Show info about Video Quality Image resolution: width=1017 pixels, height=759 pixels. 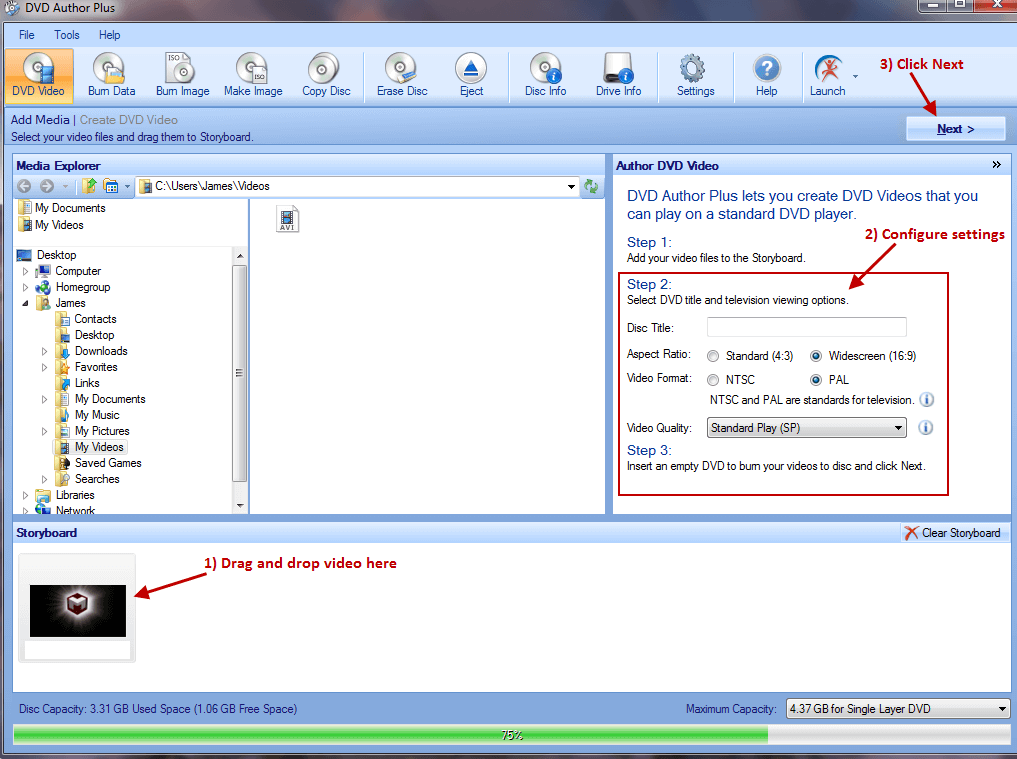click(x=926, y=428)
